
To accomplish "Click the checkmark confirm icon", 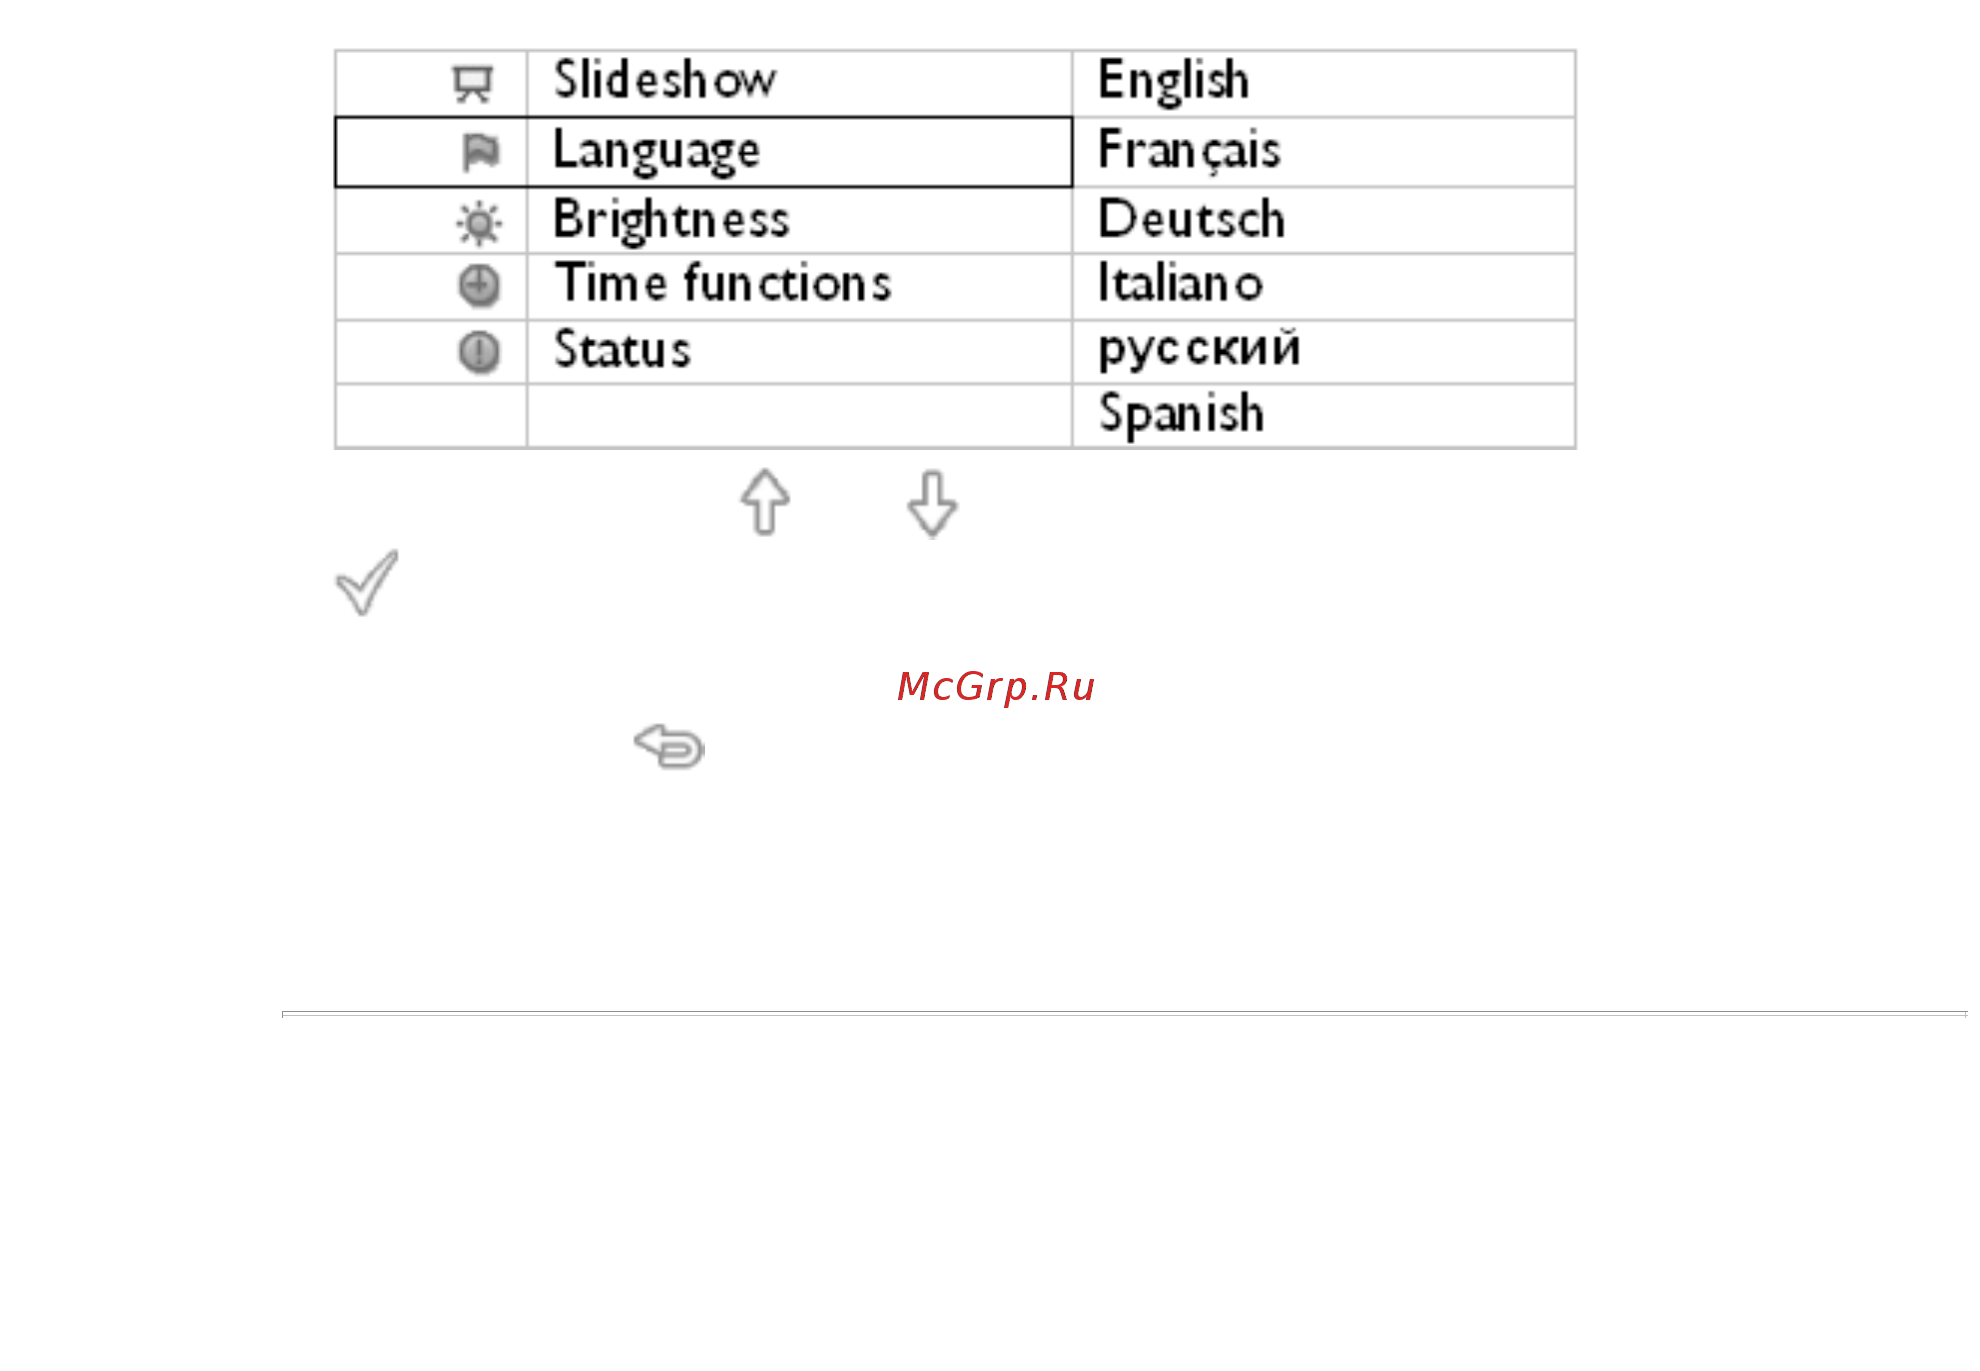I will pyautogui.click(x=367, y=582).
